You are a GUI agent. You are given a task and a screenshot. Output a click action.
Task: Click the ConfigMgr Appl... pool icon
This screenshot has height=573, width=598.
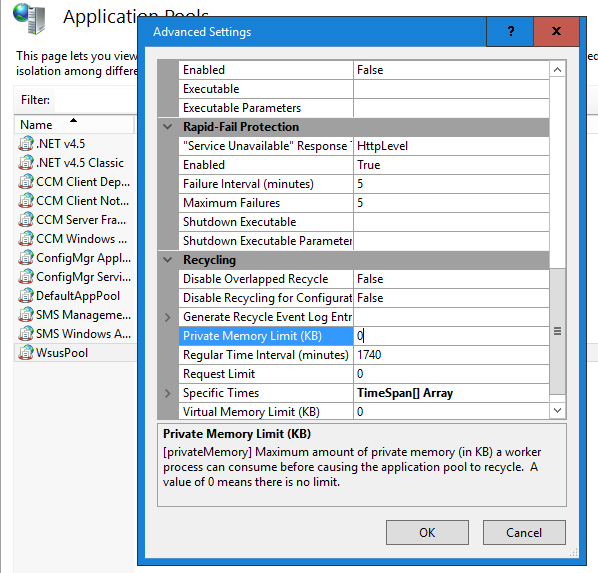[x=26, y=258]
